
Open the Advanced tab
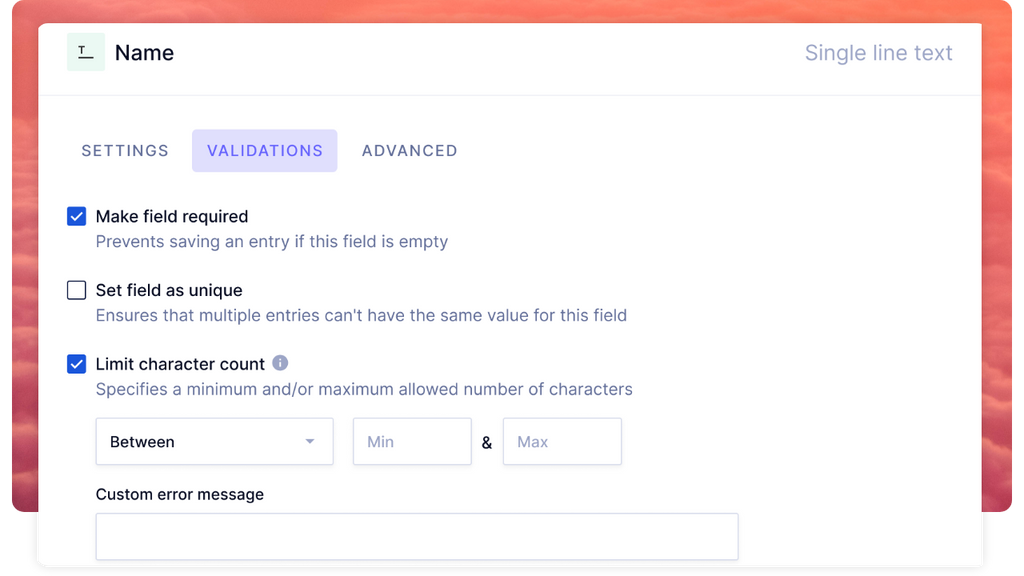click(409, 151)
